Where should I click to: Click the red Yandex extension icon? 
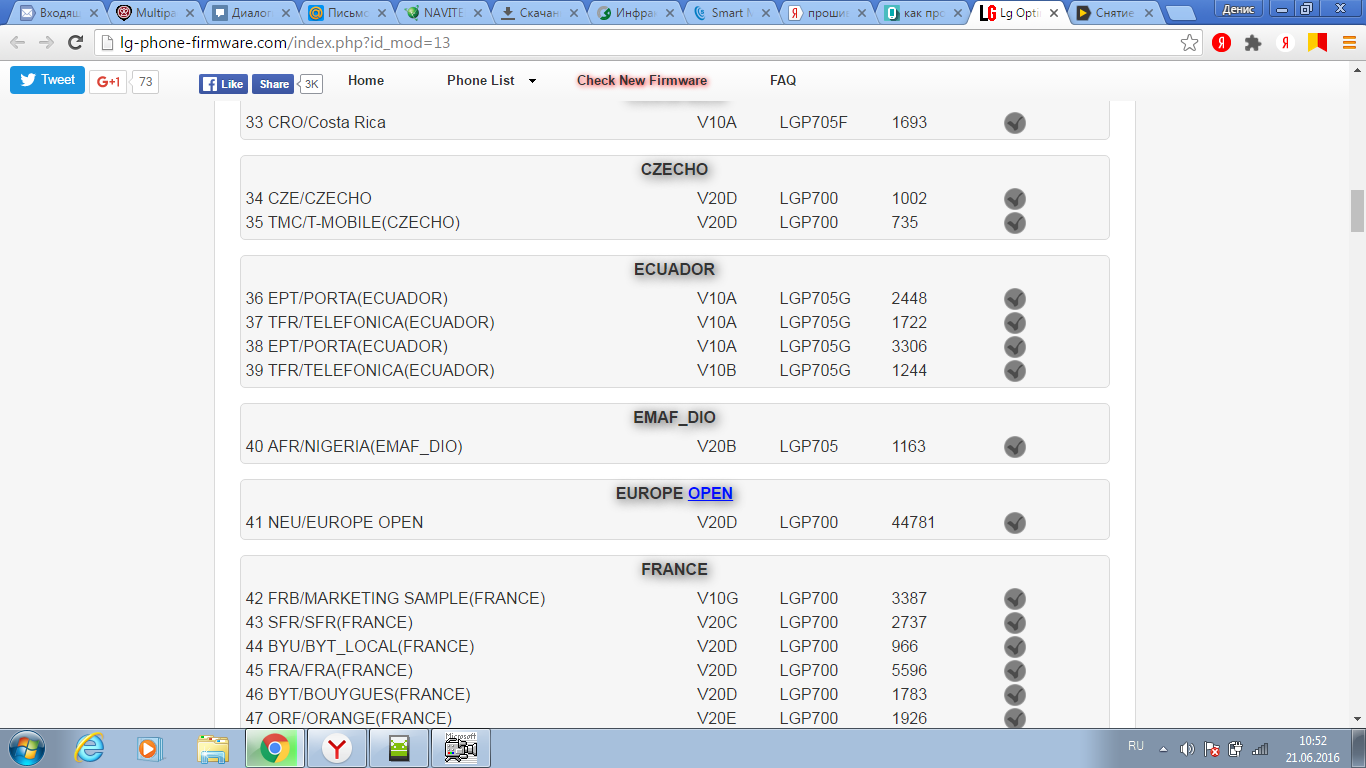point(1221,43)
